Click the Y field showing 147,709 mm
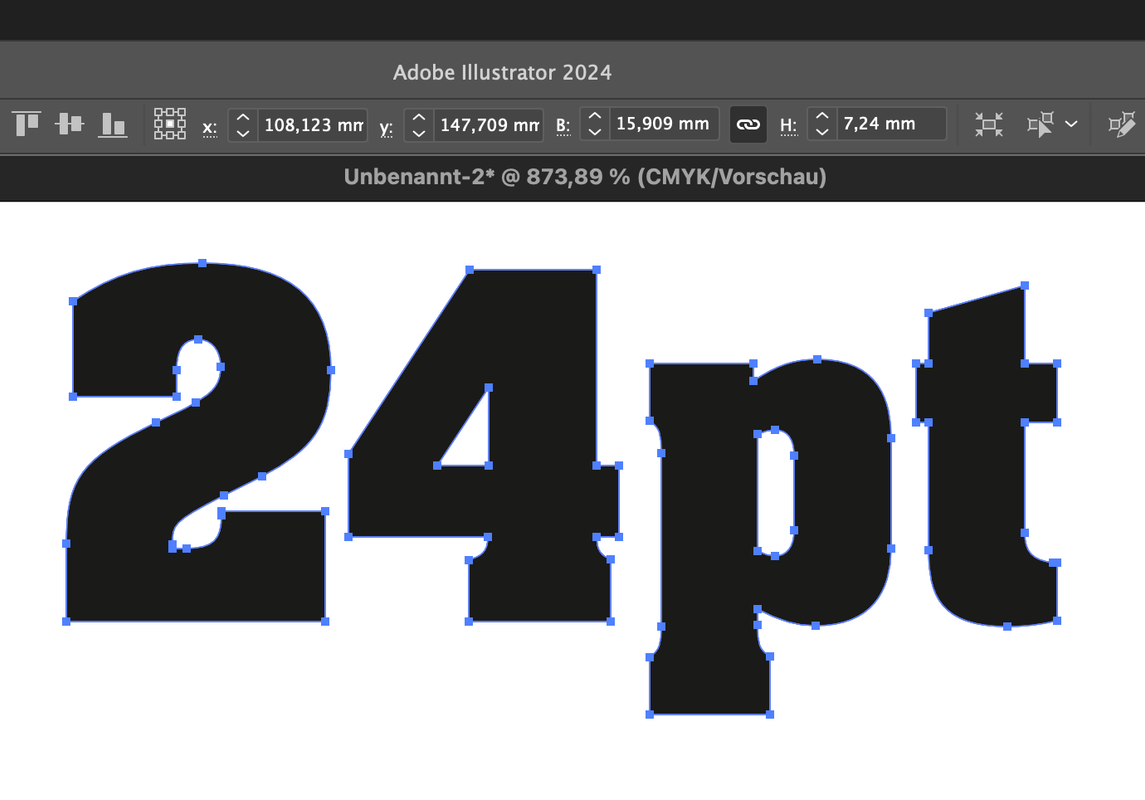The width and height of the screenshot is (1145, 800). point(489,125)
